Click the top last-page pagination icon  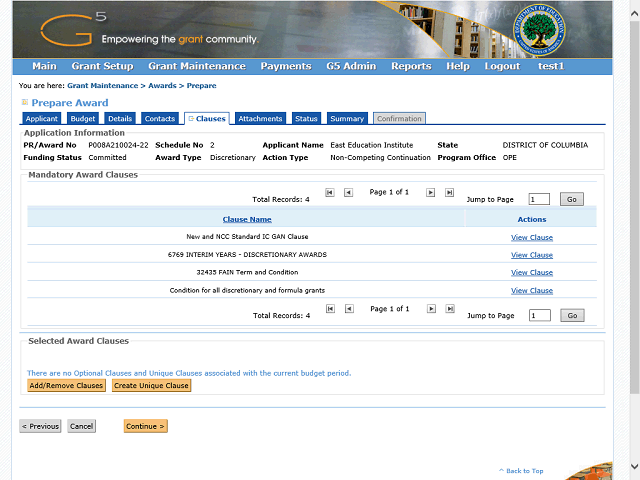(x=449, y=192)
